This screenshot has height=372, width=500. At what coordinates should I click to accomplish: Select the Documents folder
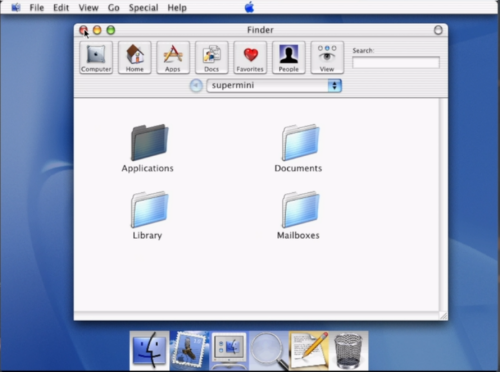coord(298,148)
